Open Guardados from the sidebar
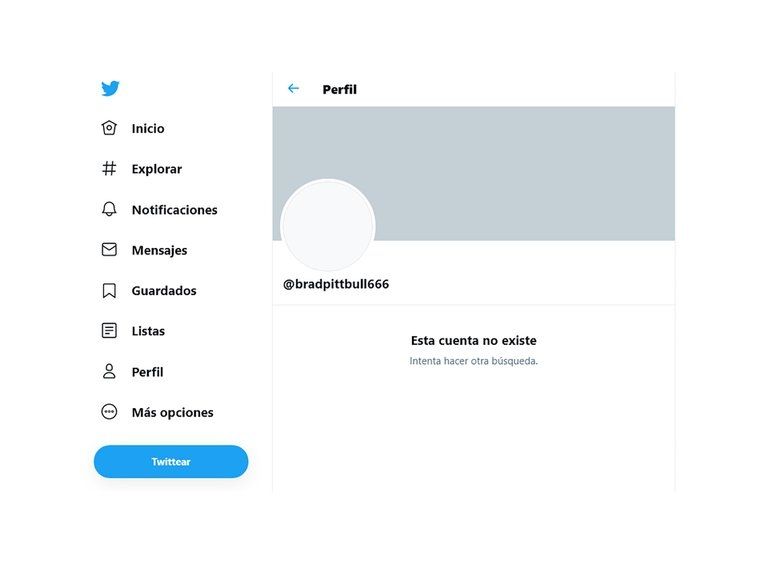The width and height of the screenshot is (768, 576). [164, 291]
